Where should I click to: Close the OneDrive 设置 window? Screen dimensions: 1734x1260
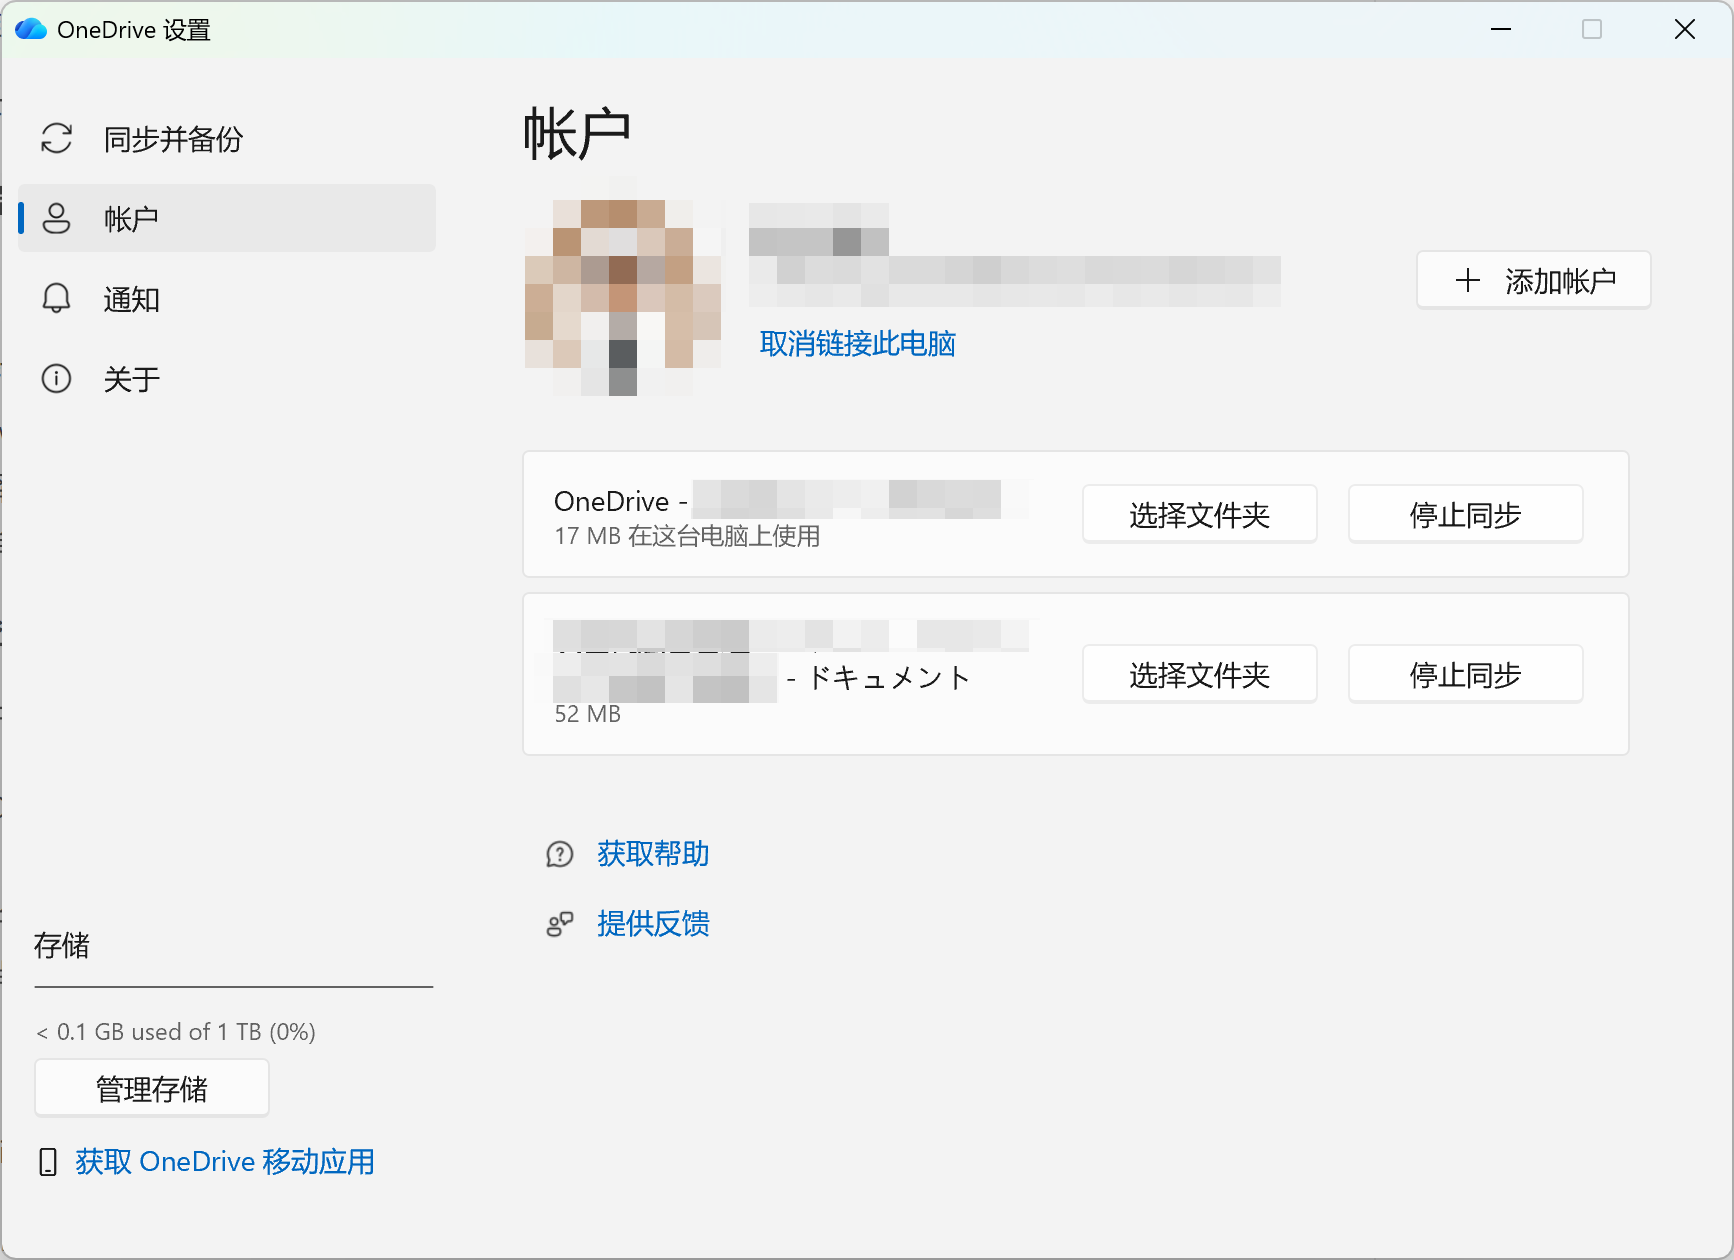pos(1685,29)
